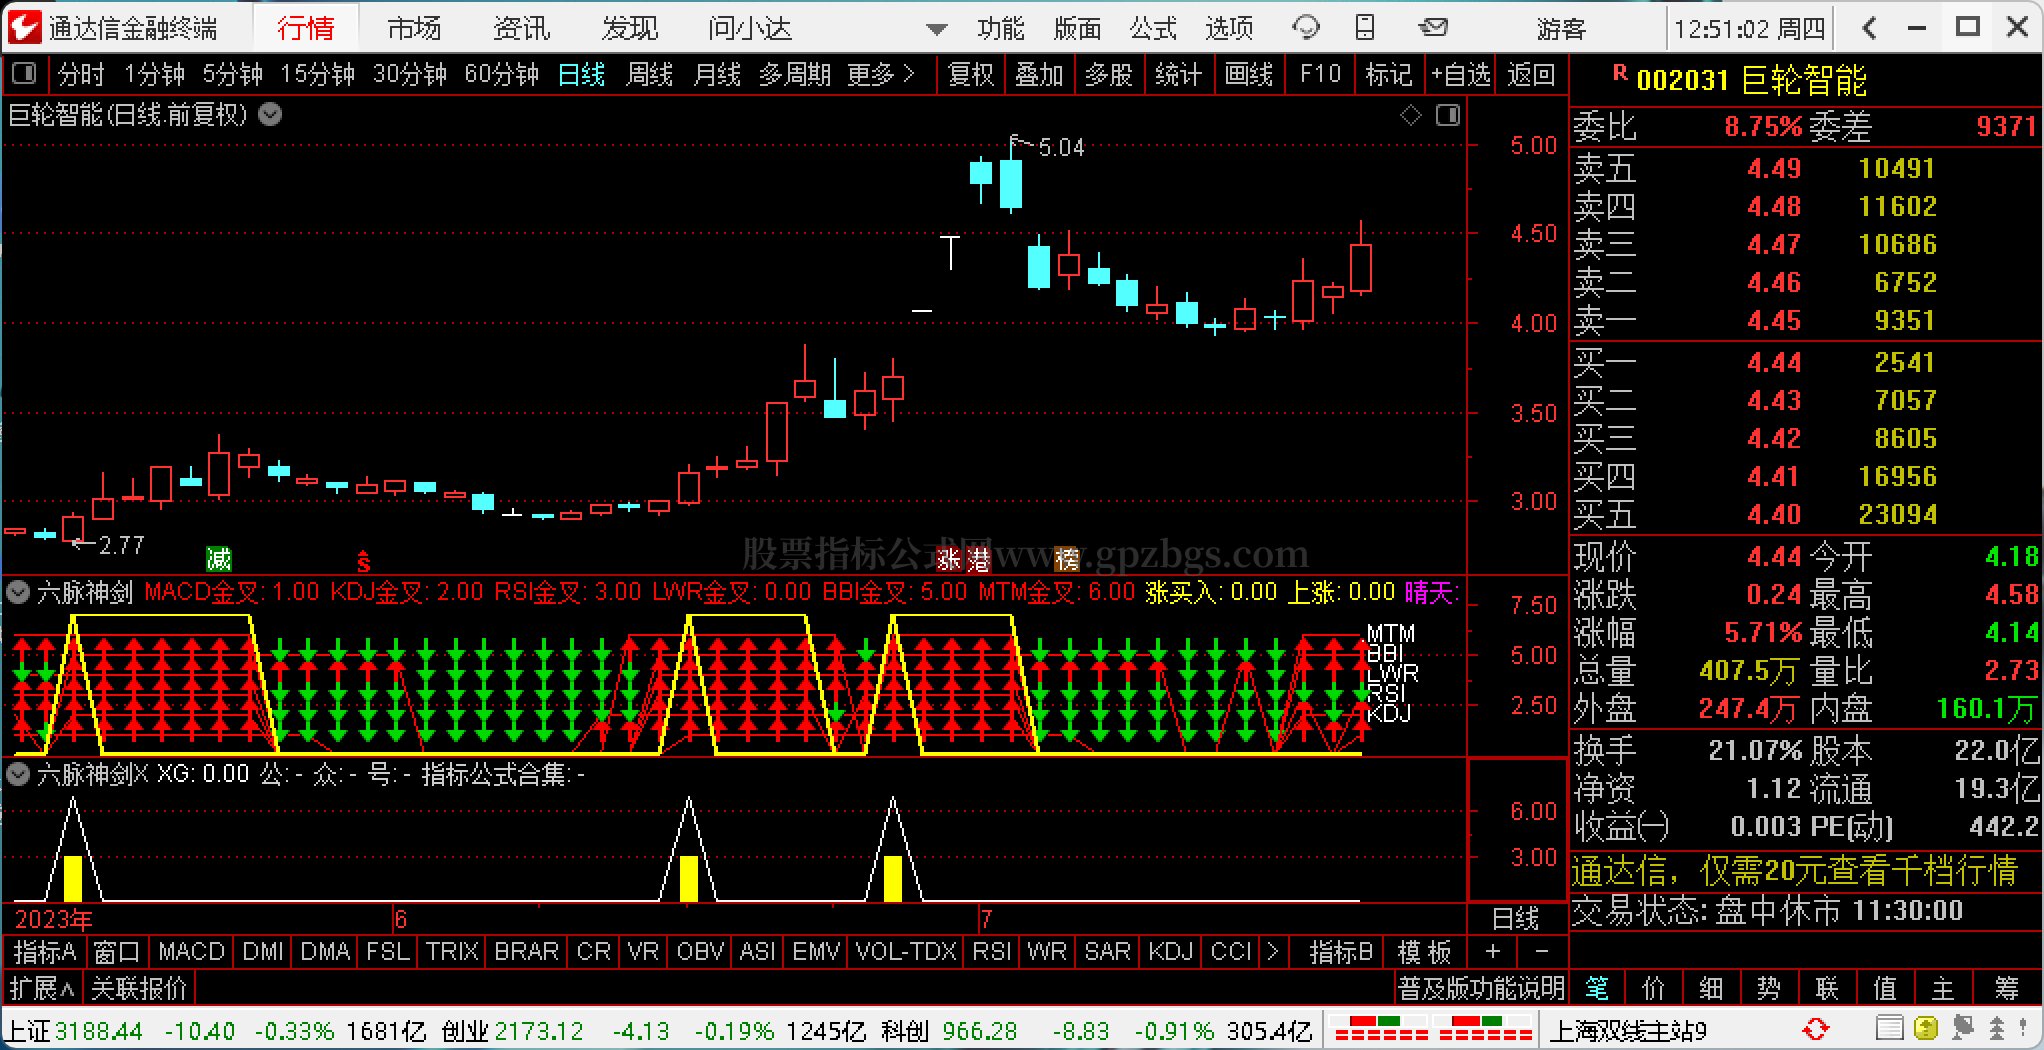The height and width of the screenshot is (1050, 2044).
Task: Click the 减 marker on the chart
Action: pos(218,558)
